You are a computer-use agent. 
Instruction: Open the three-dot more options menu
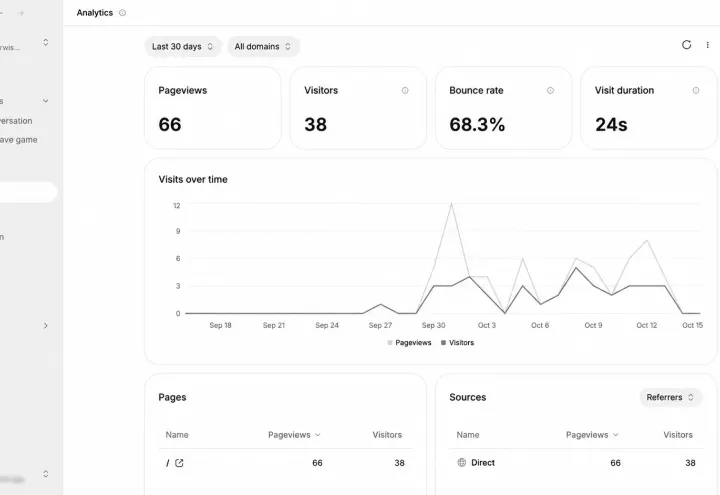707,45
